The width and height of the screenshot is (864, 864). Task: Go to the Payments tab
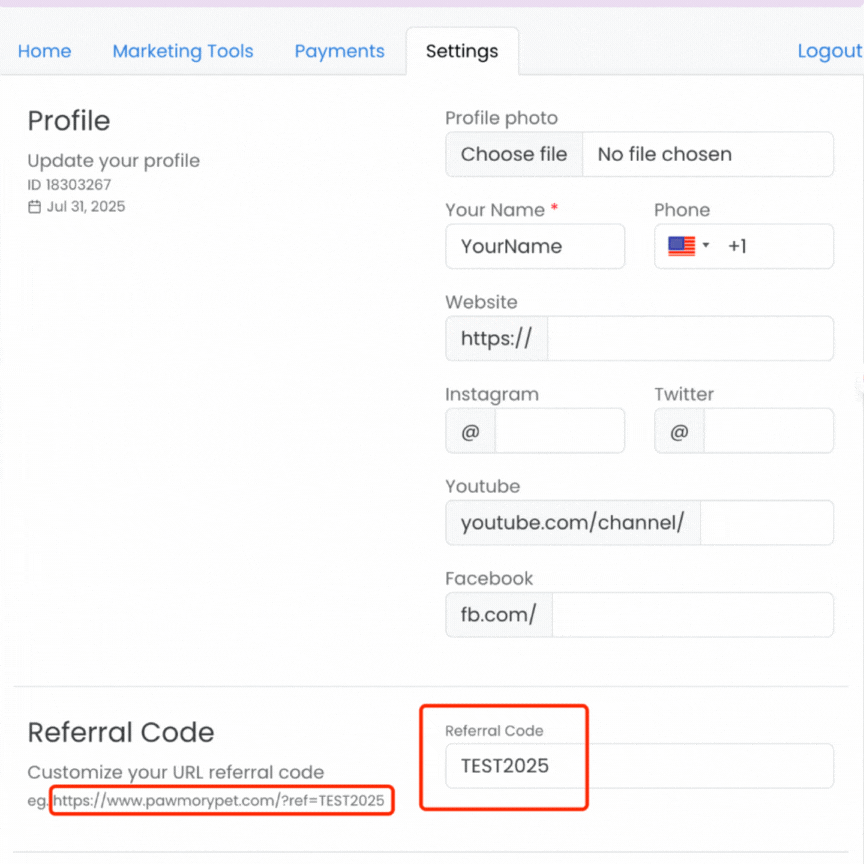pos(339,51)
